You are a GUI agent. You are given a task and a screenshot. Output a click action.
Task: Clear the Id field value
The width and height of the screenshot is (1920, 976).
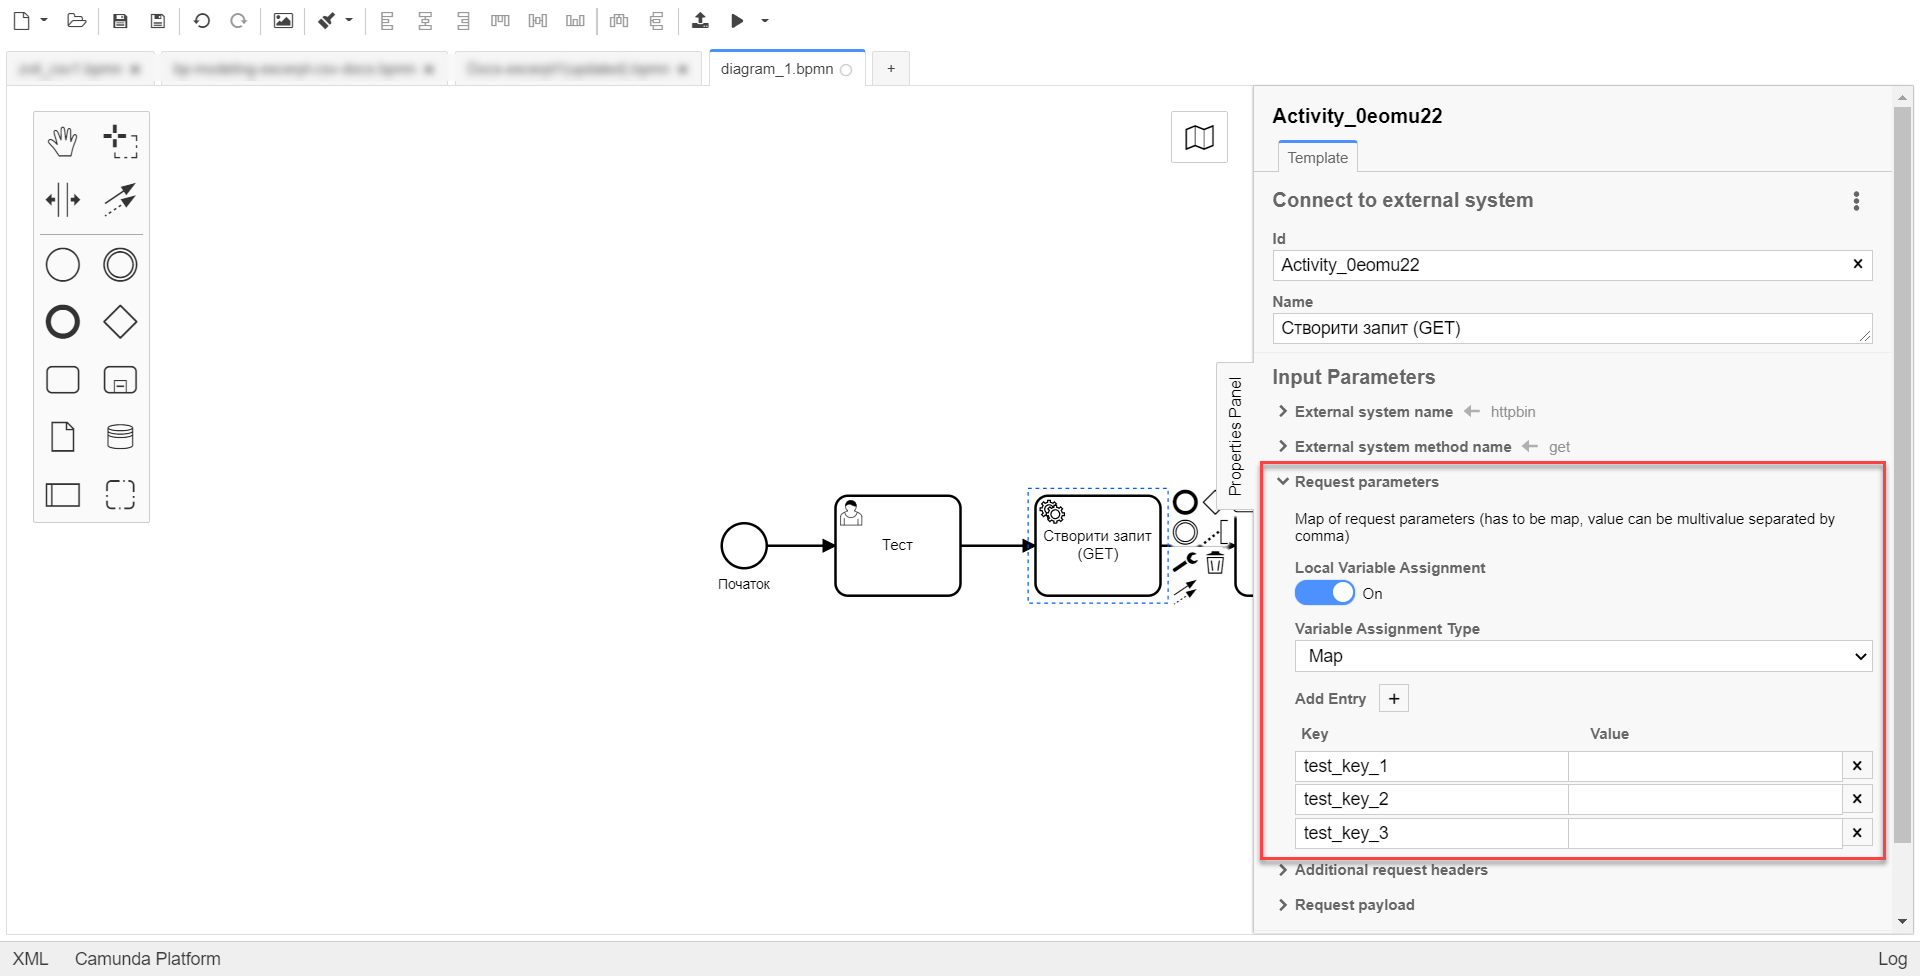pyautogui.click(x=1858, y=264)
